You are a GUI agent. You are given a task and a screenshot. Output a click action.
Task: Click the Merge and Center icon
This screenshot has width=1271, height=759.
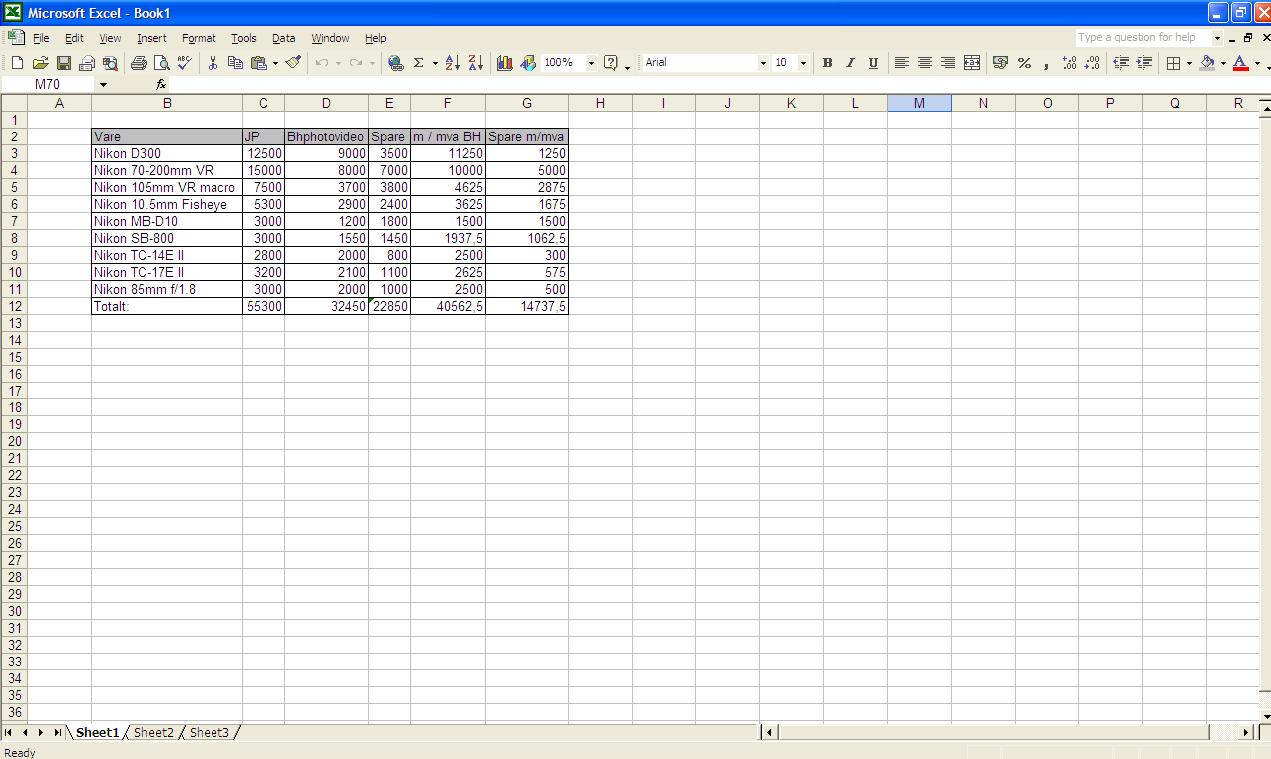(972, 63)
